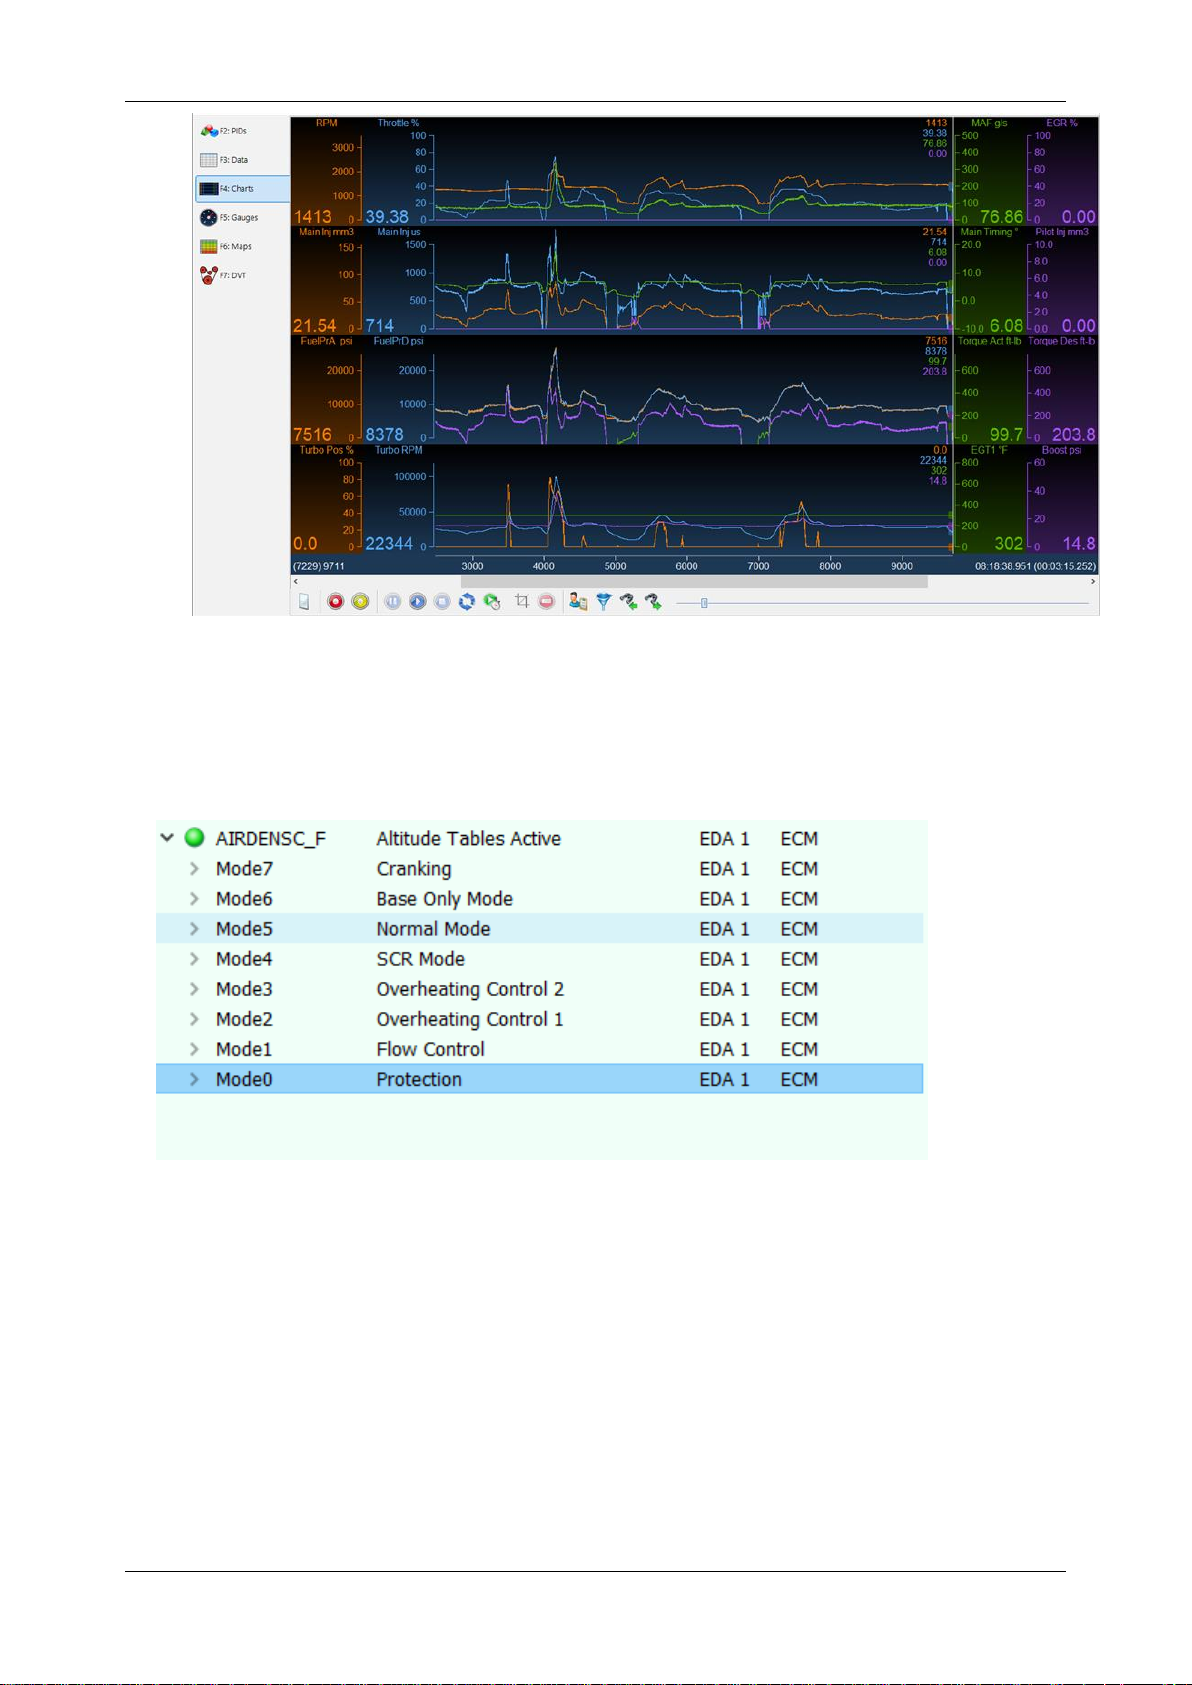1192x1685 pixels.
Task: Open the F3: Data view
Action: click(x=241, y=160)
